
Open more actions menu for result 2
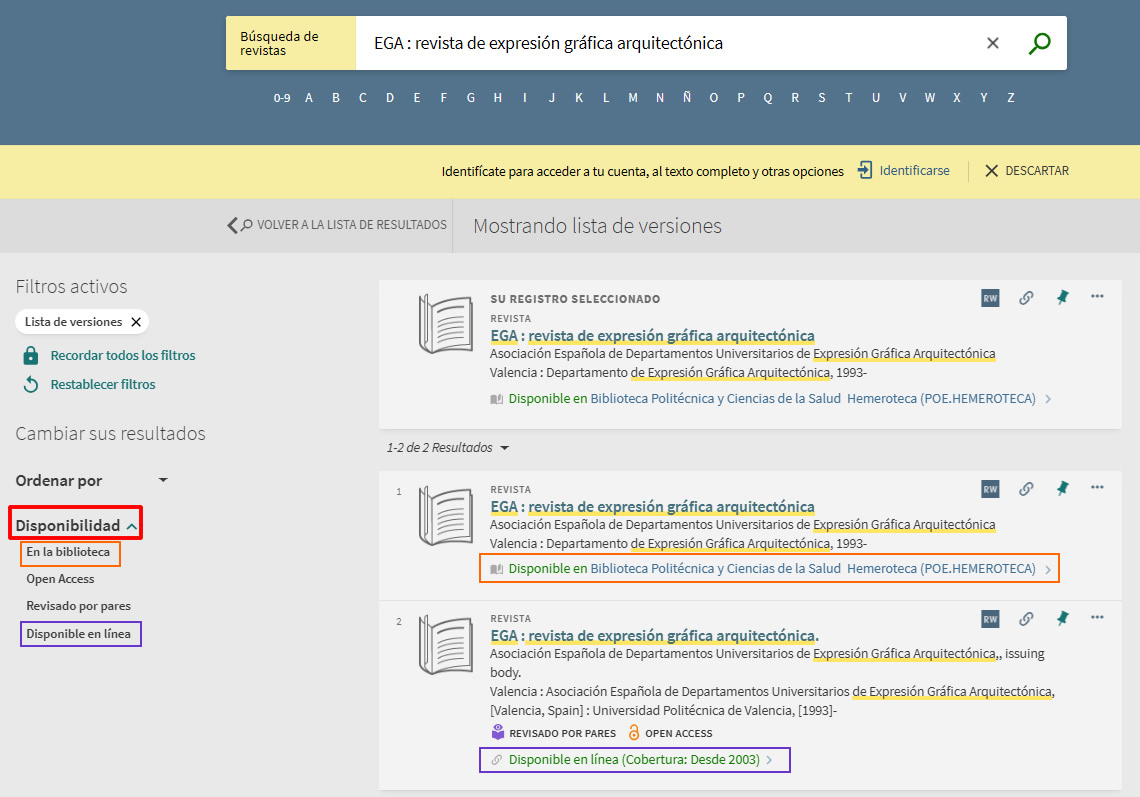(x=1097, y=617)
